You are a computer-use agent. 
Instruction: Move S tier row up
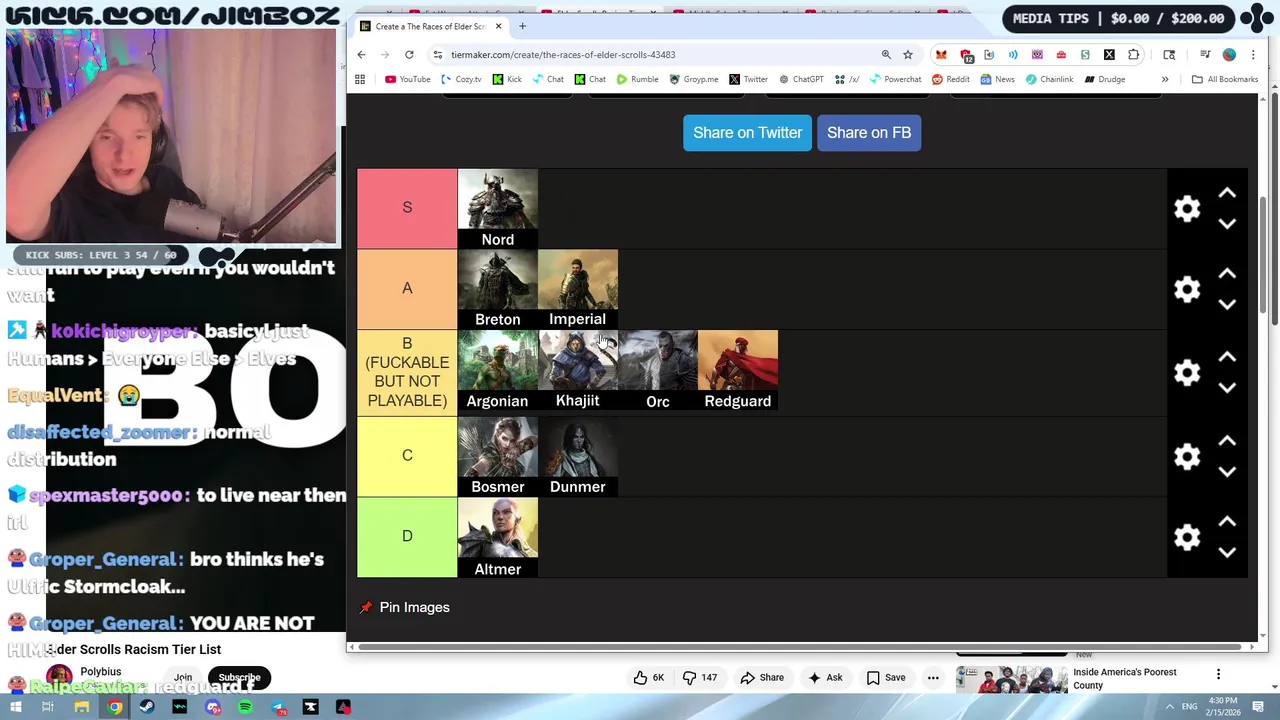tap(1227, 193)
